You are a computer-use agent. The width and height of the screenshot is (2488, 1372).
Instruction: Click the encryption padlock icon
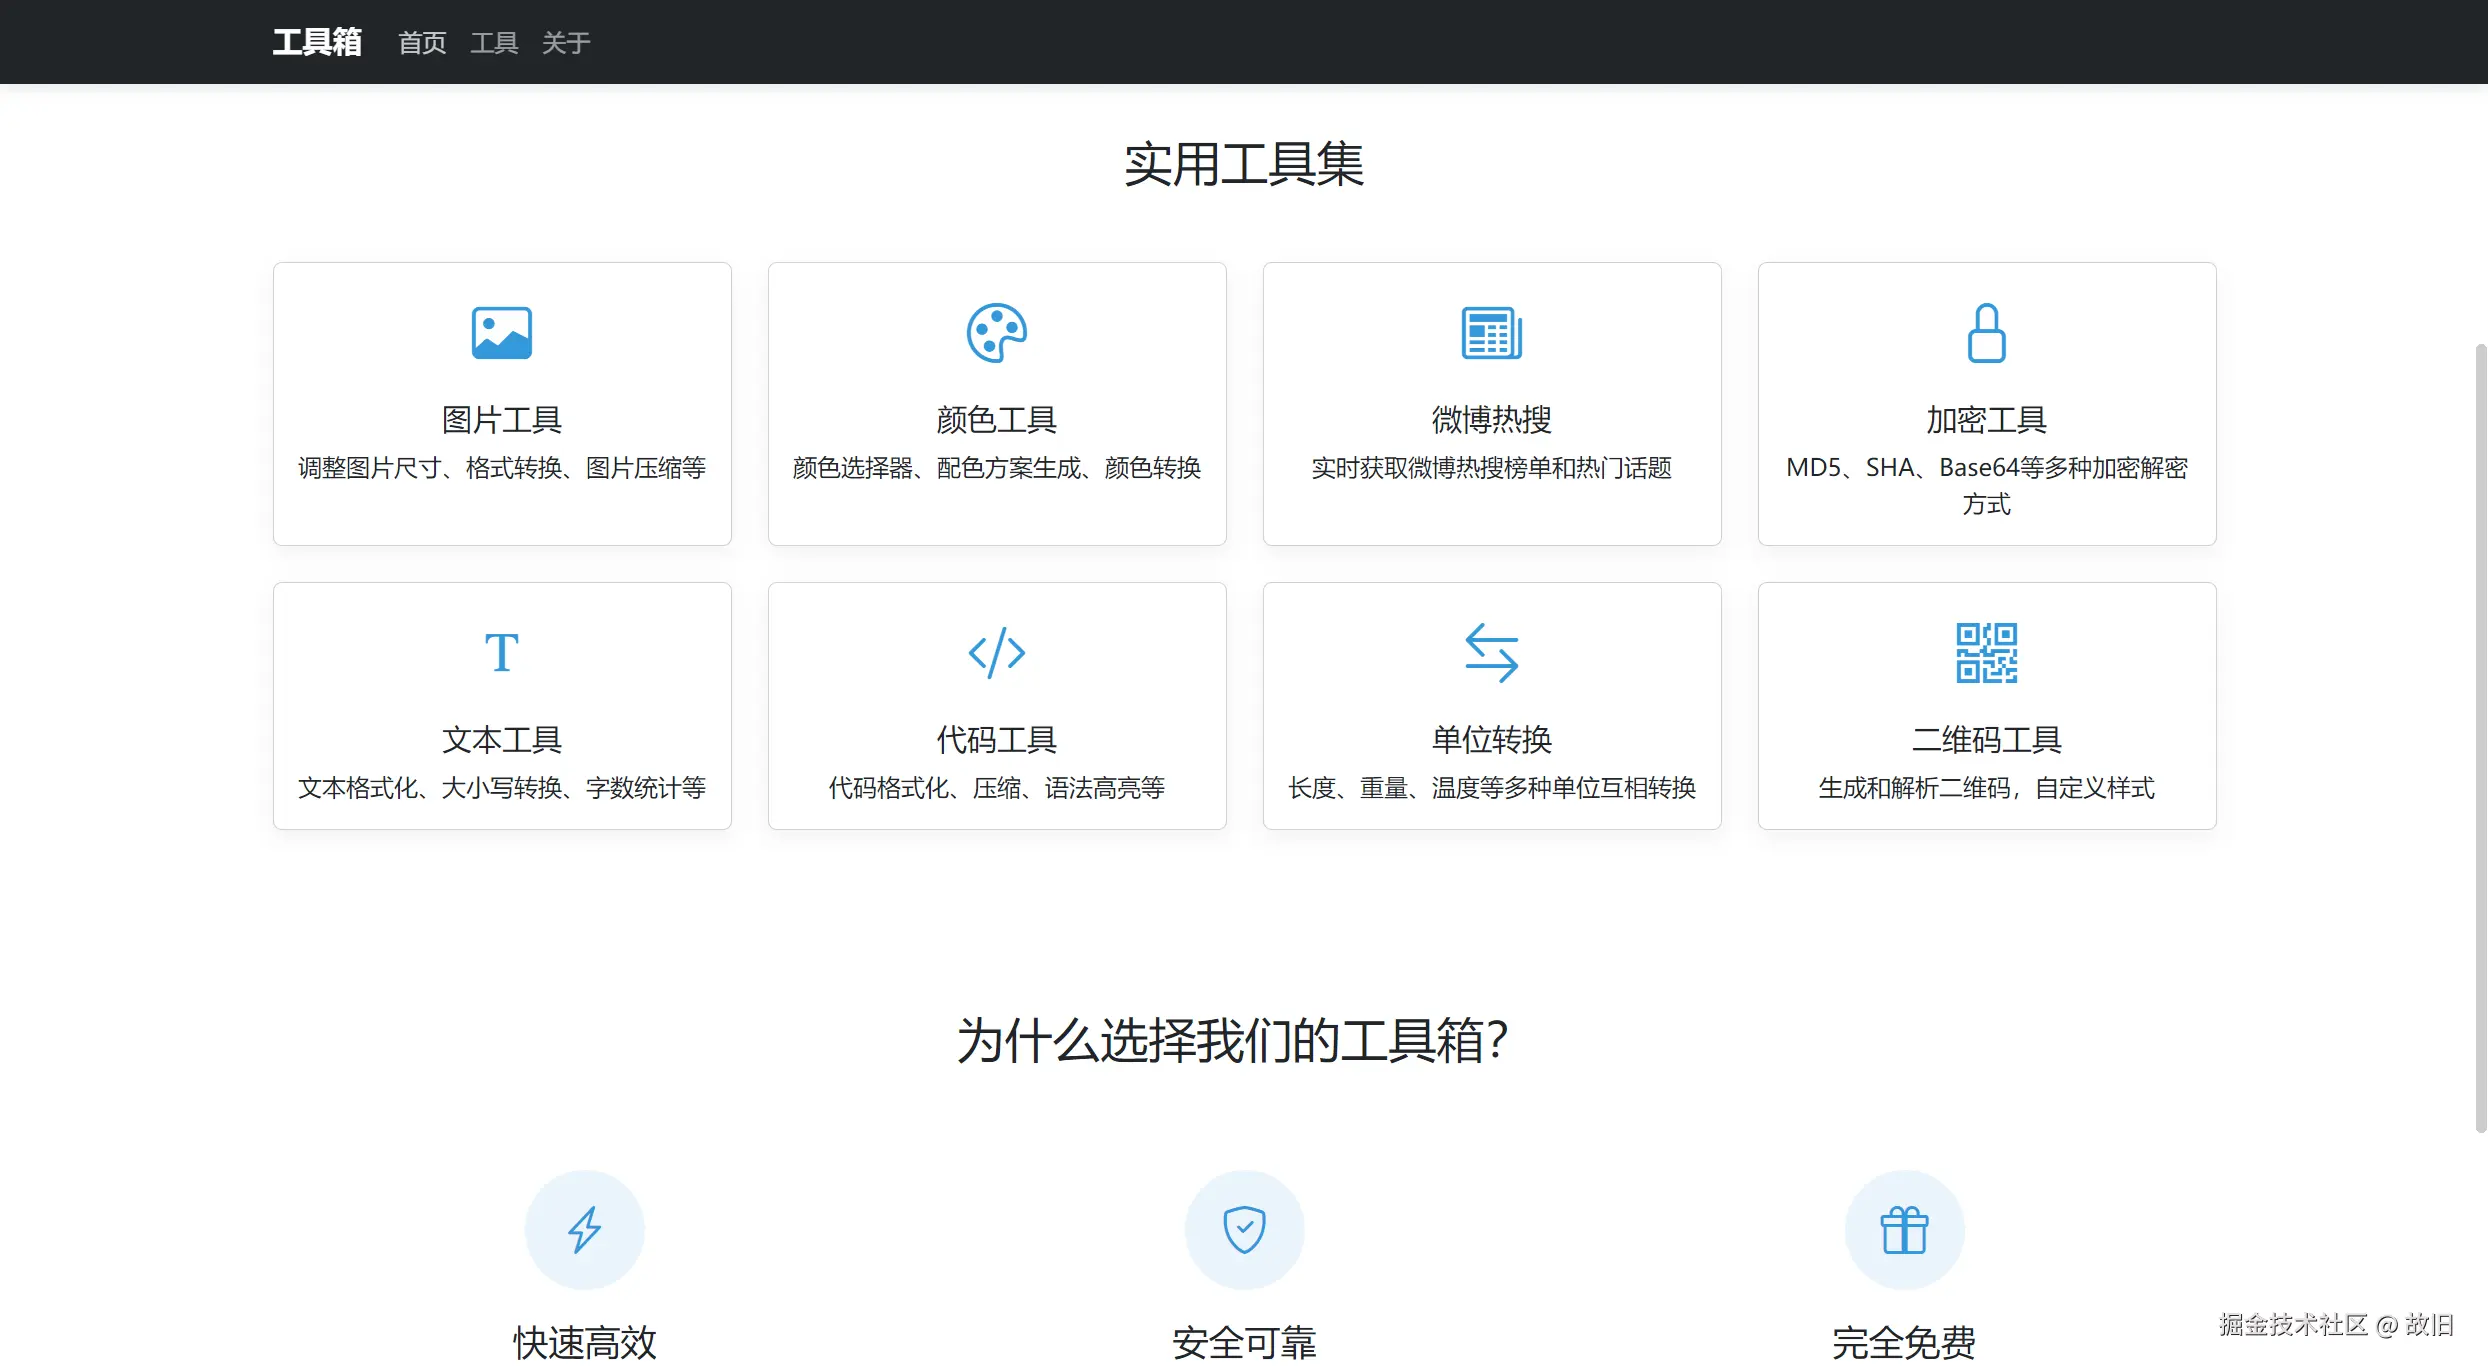[x=1986, y=333]
